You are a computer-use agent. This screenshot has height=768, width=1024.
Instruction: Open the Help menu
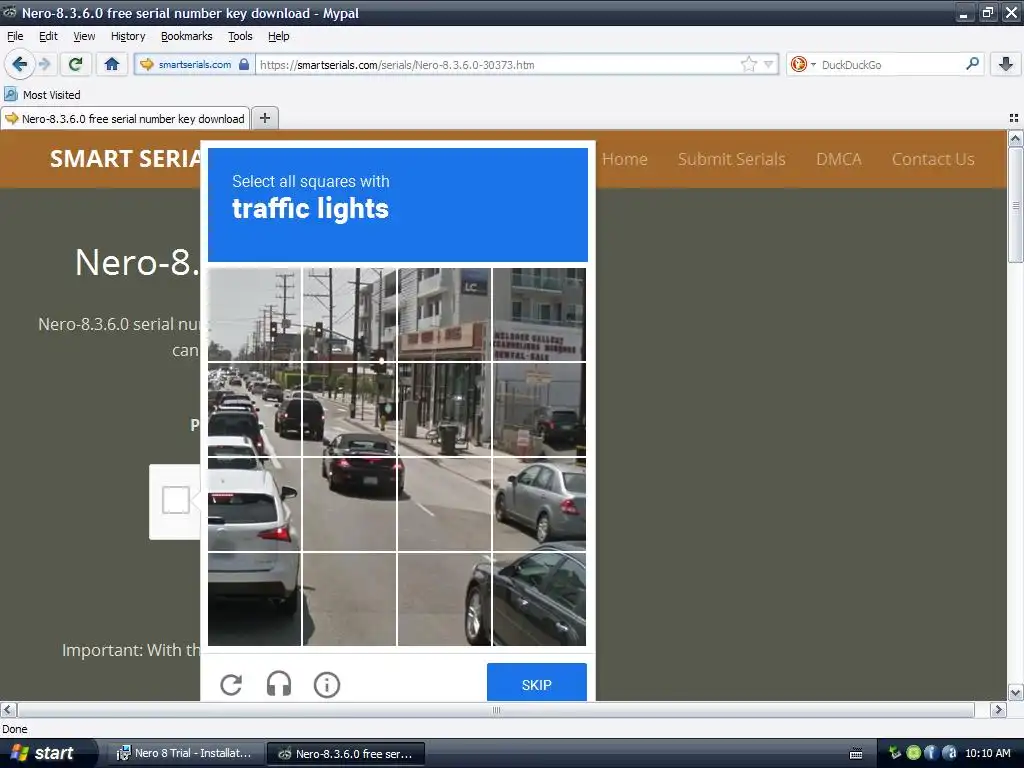[x=279, y=36]
